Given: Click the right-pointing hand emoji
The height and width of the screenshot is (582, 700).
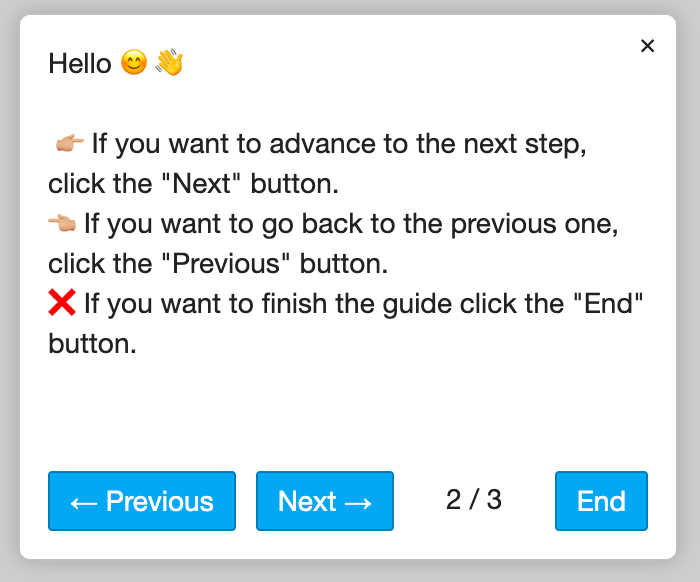Looking at the screenshot, I should pos(69,143).
